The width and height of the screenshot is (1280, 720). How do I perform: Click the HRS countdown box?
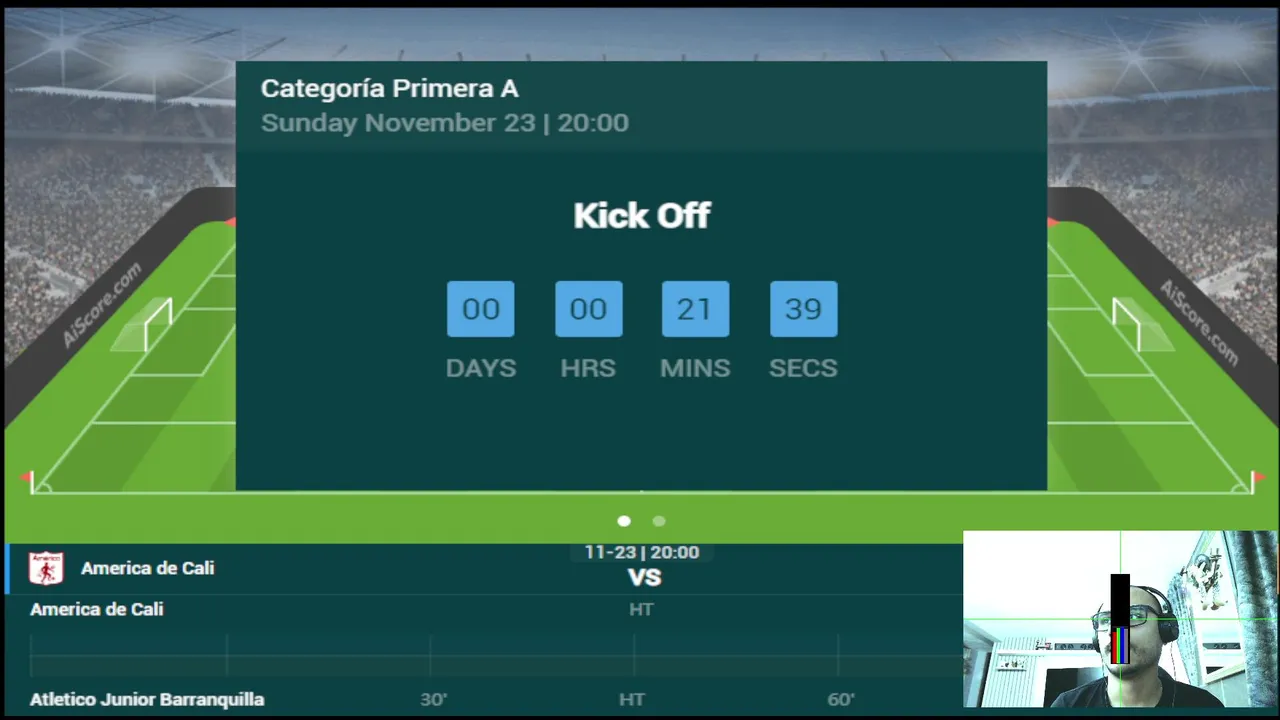588,309
